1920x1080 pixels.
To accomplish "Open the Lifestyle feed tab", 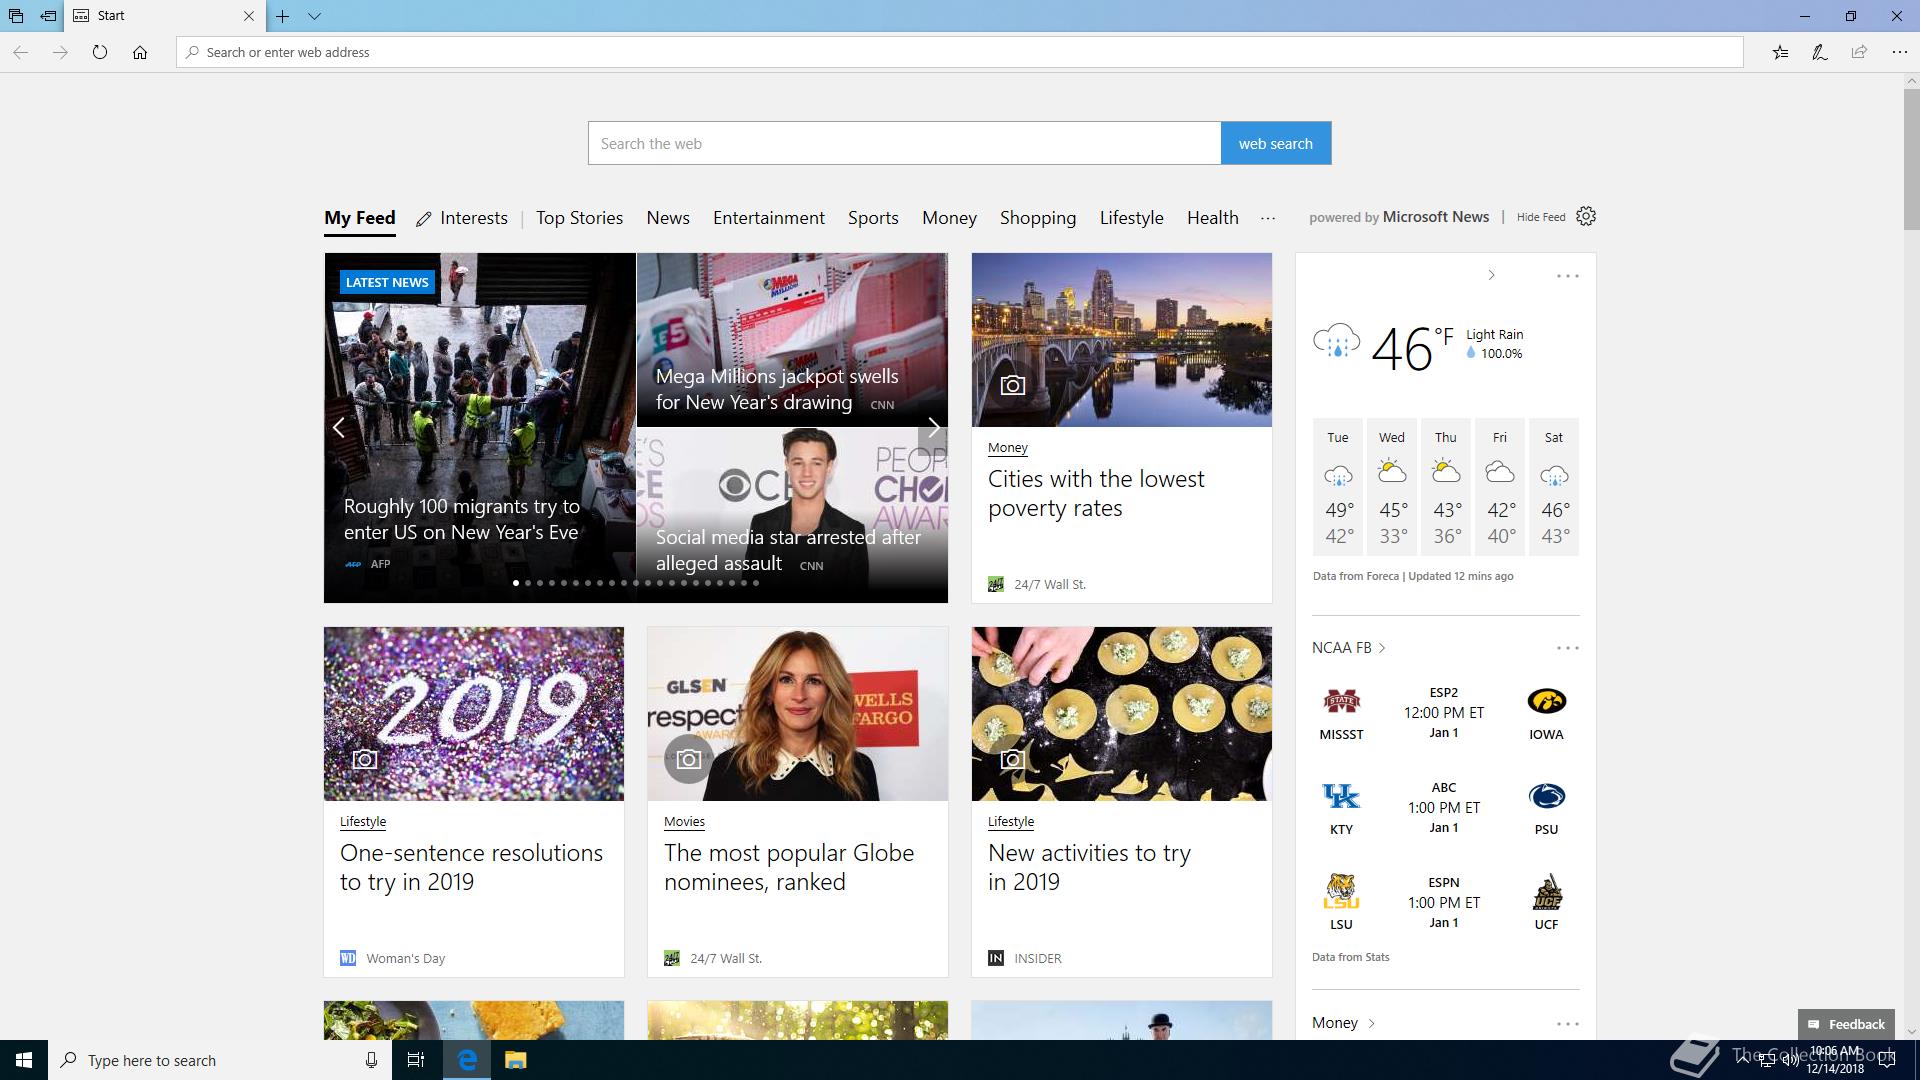I will [1132, 218].
